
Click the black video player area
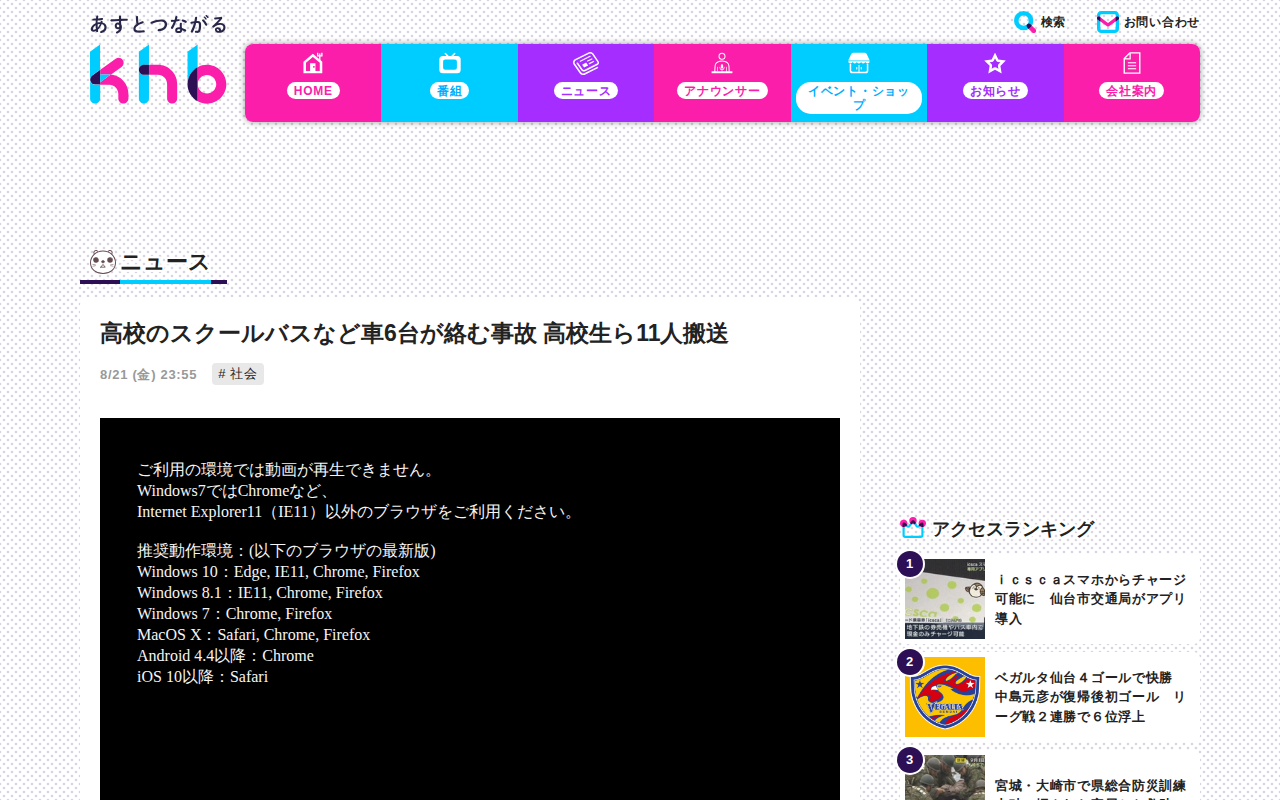(470, 609)
